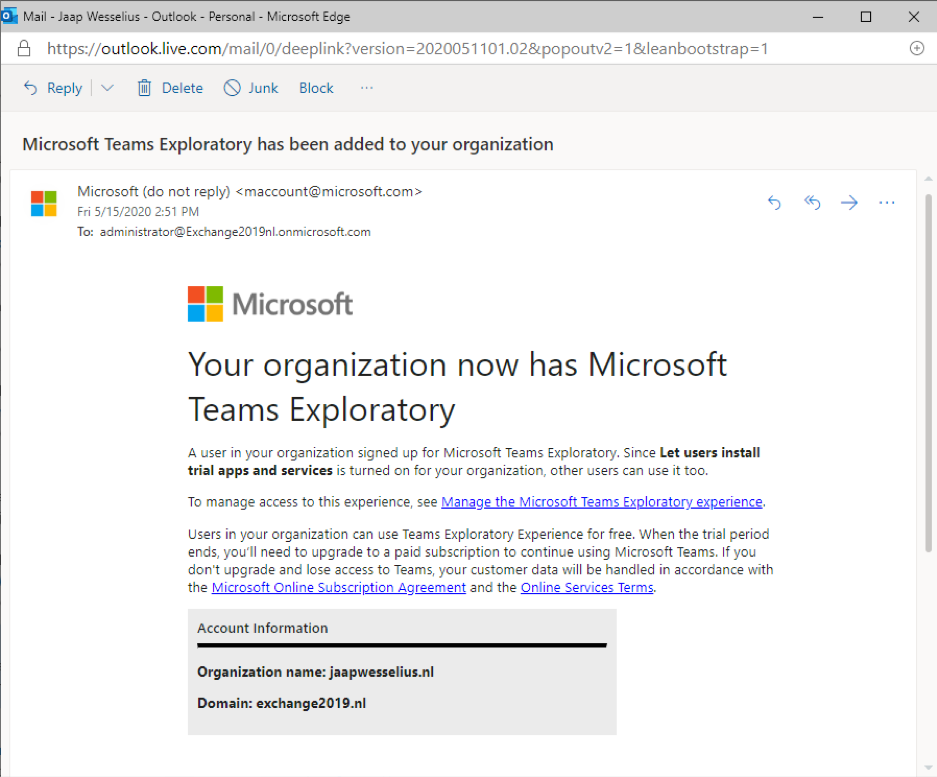Open the Reply dropdown chevron
The width and height of the screenshot is (937, 777).
coord(107,87)
